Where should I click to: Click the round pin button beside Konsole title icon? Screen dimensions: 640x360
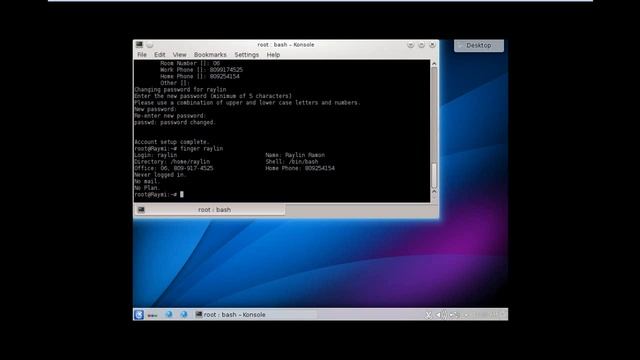pyautogui.click(x=150, y=44)
